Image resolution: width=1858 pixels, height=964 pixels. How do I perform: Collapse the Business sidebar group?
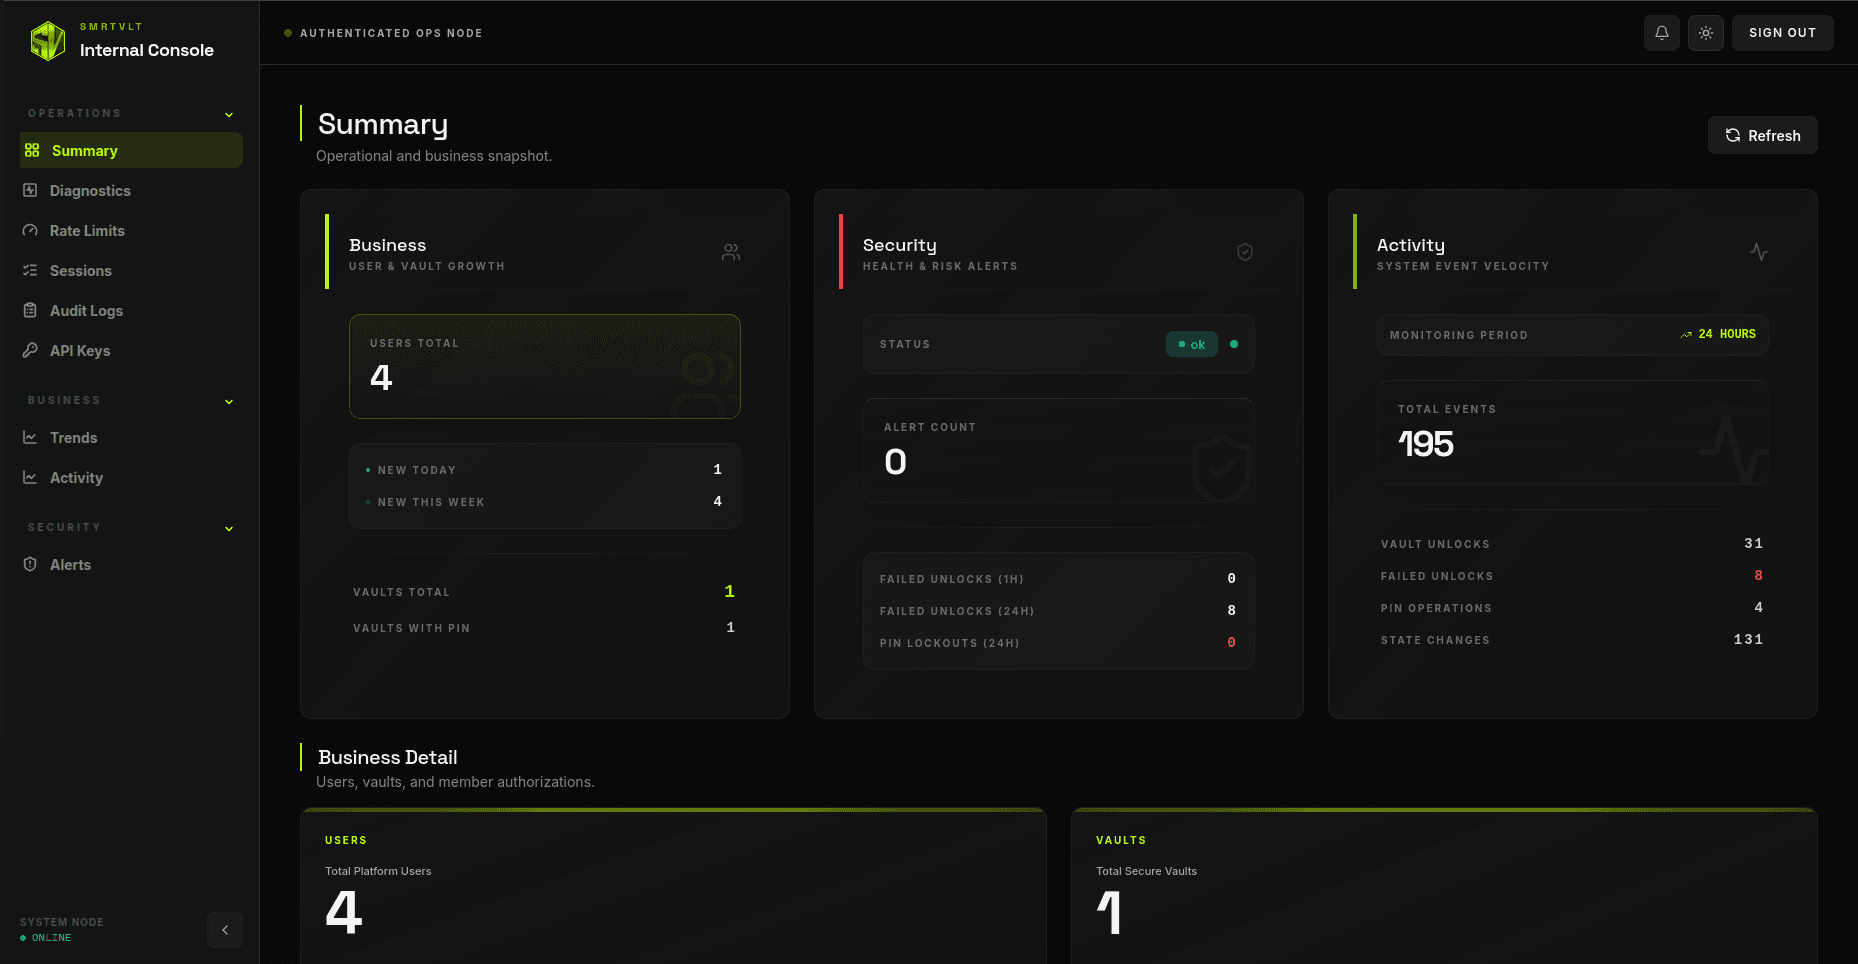coord(229,401)
